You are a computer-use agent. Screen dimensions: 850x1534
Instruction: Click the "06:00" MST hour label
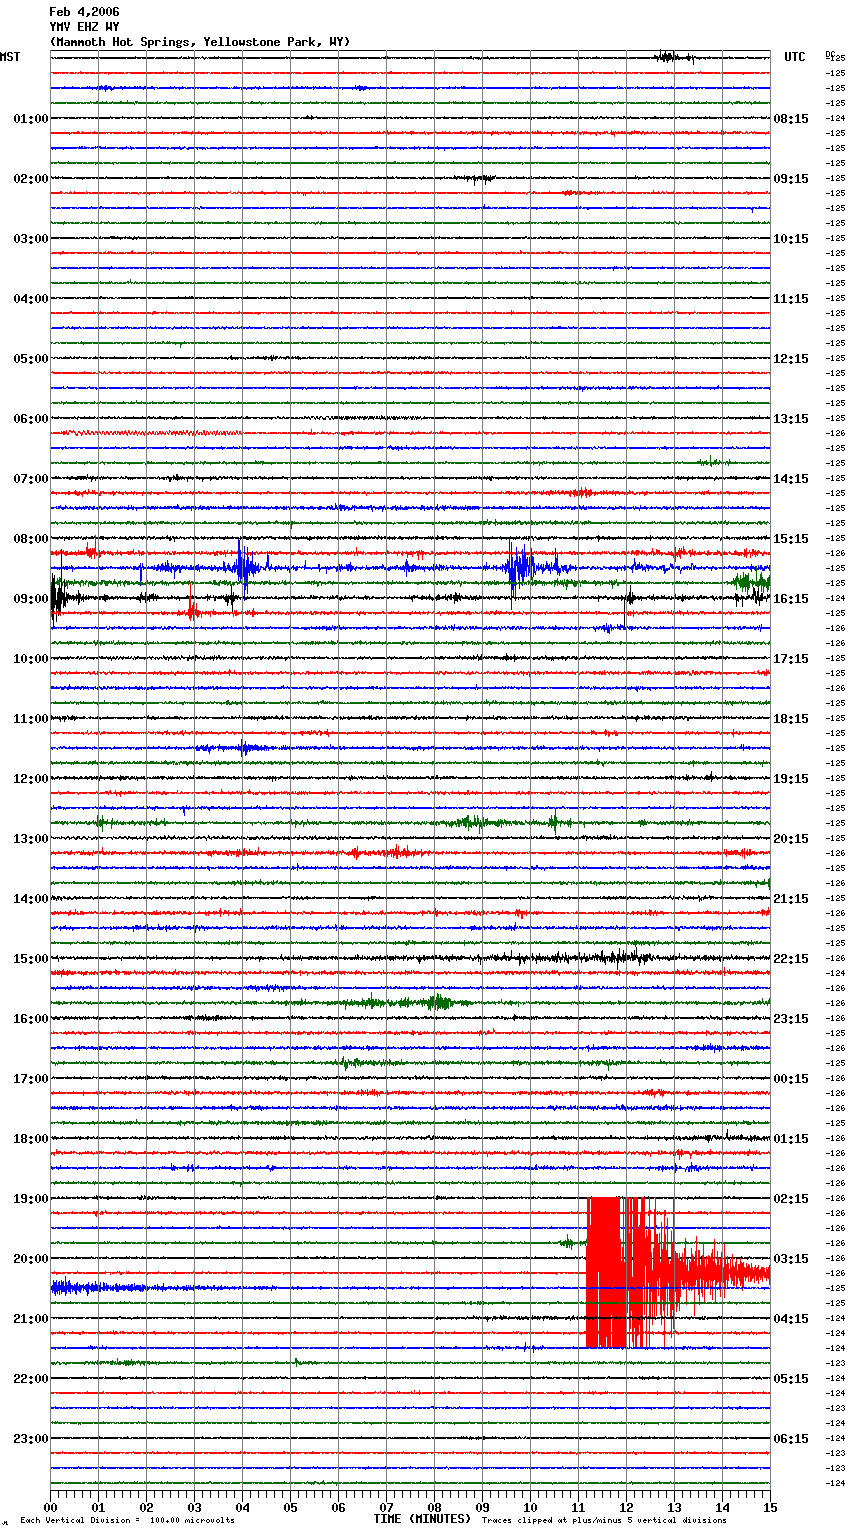click(x=30, y=419)
